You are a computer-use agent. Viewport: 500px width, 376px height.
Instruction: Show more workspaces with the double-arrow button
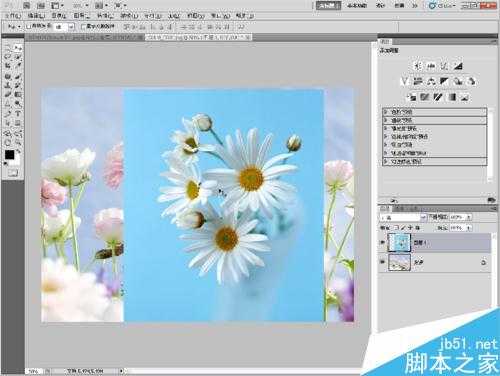(415, 5)
